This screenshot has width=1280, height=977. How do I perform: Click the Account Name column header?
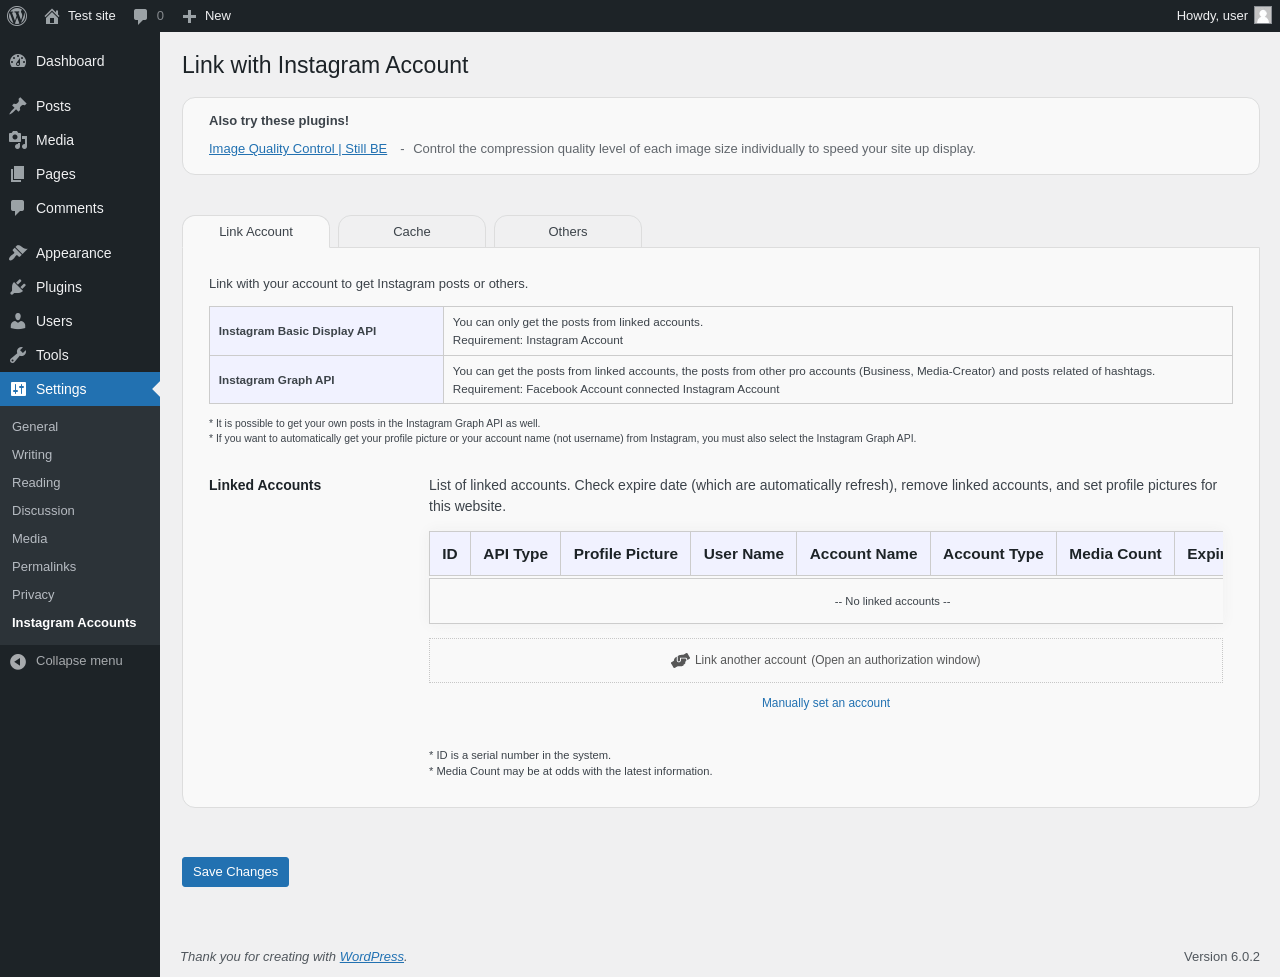click(x=864, y=554)
